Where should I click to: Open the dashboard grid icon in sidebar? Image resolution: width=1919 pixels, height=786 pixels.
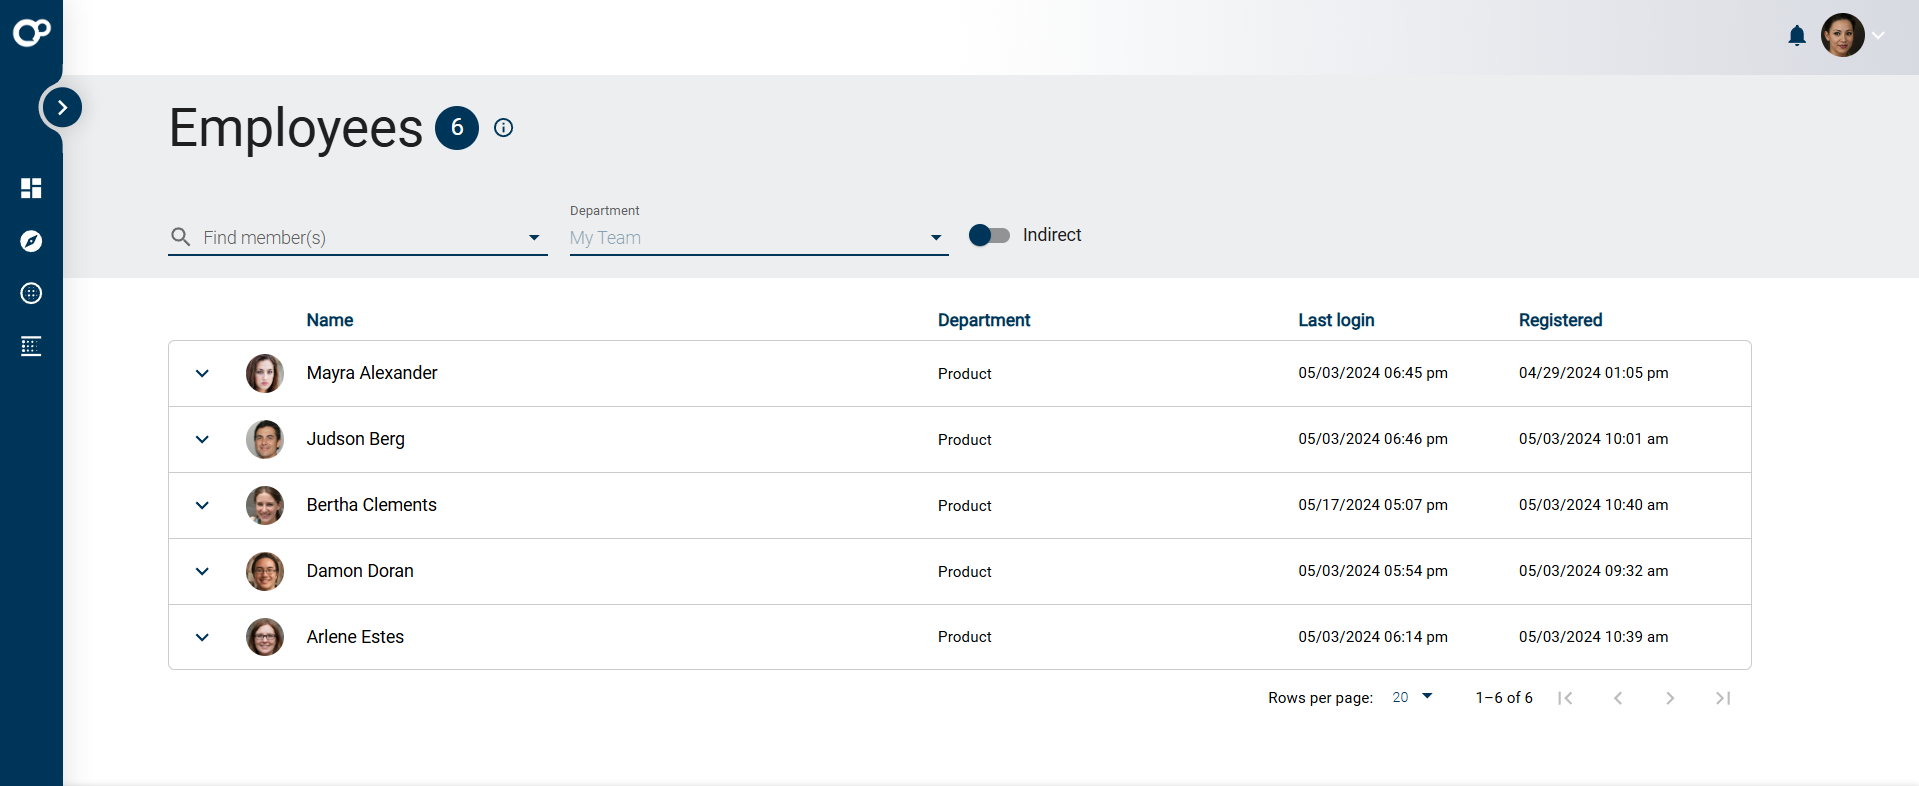31,188
